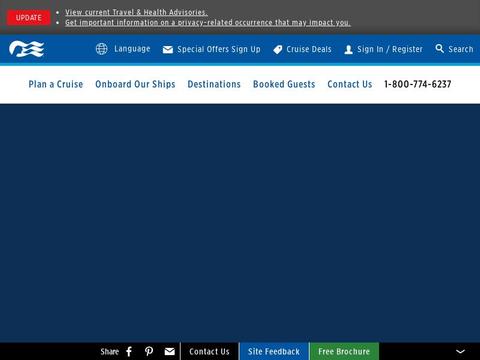480x360 pixels.
Task: Click the red UPDATE badge
Action: [x=29, y=18]
